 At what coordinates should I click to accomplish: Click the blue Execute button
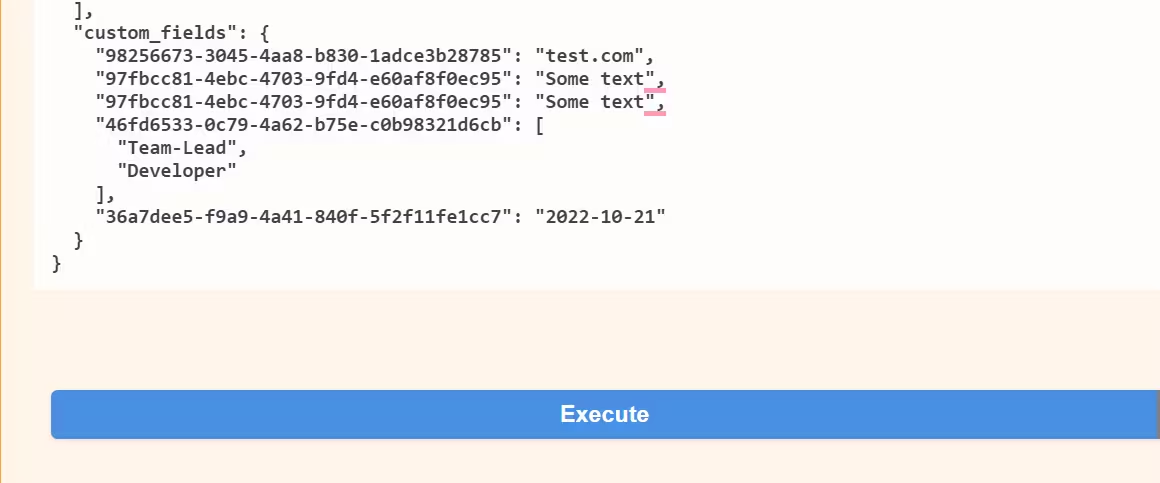pyautogui.click(x=604, y=414)
